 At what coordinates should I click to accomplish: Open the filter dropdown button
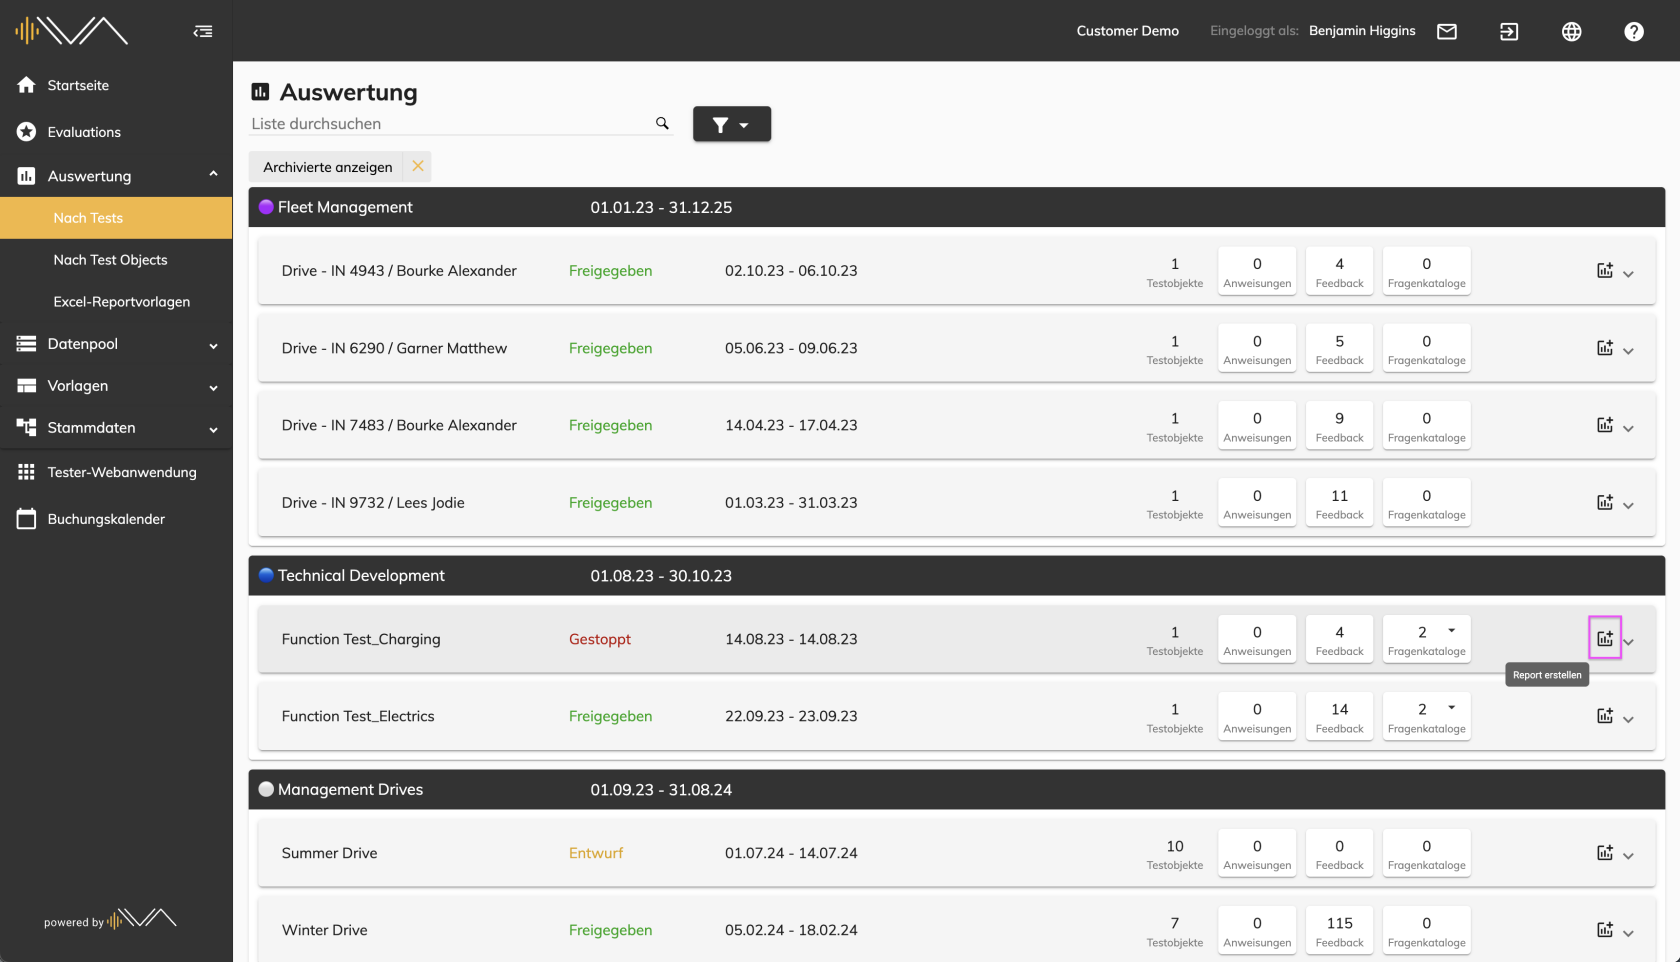[732, 124]
